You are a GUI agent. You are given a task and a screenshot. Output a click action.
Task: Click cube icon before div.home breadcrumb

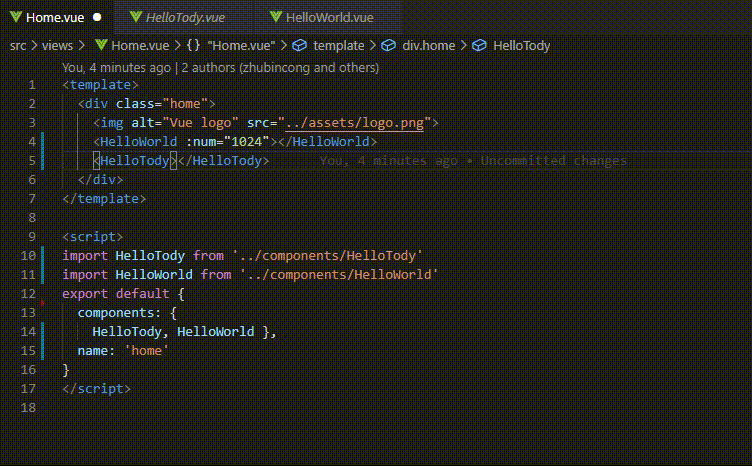point(388,46)
